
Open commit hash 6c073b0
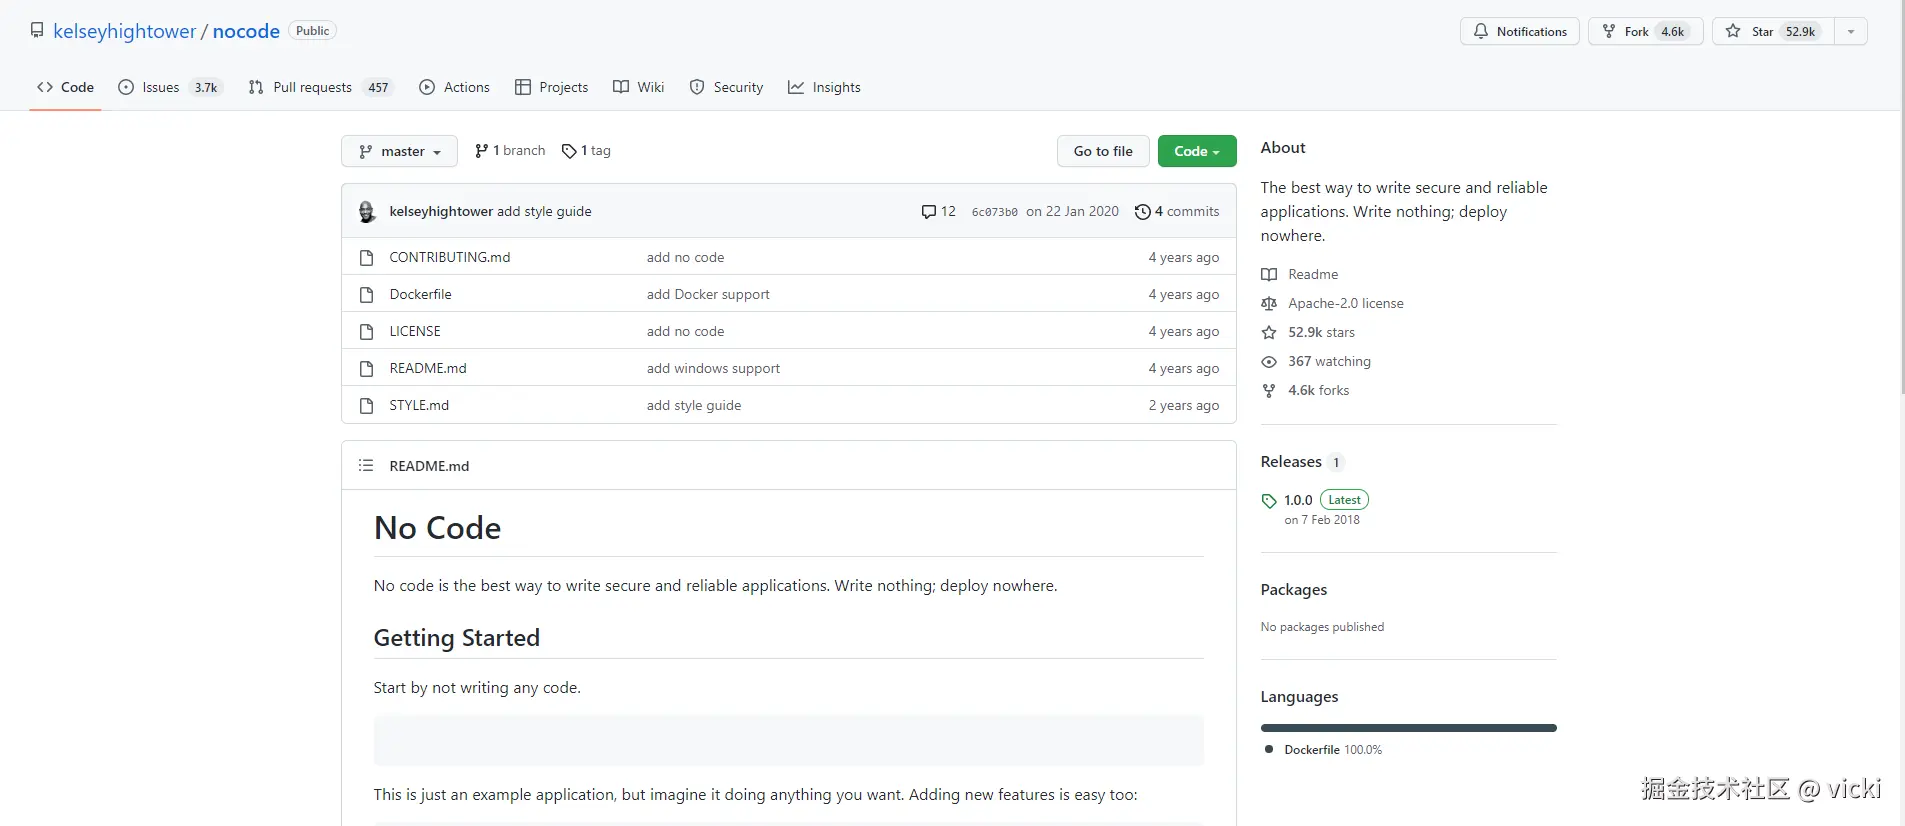point(995,212)
